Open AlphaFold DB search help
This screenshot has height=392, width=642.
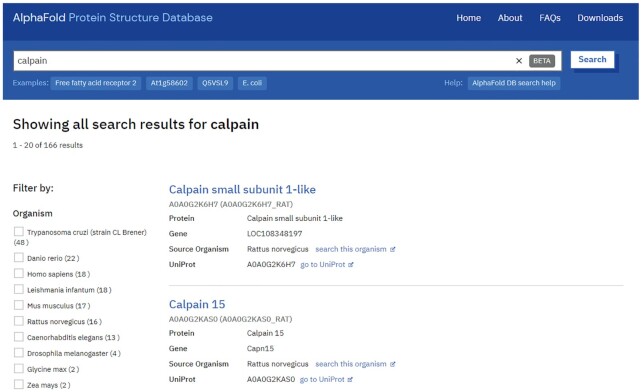pos(514,83)
